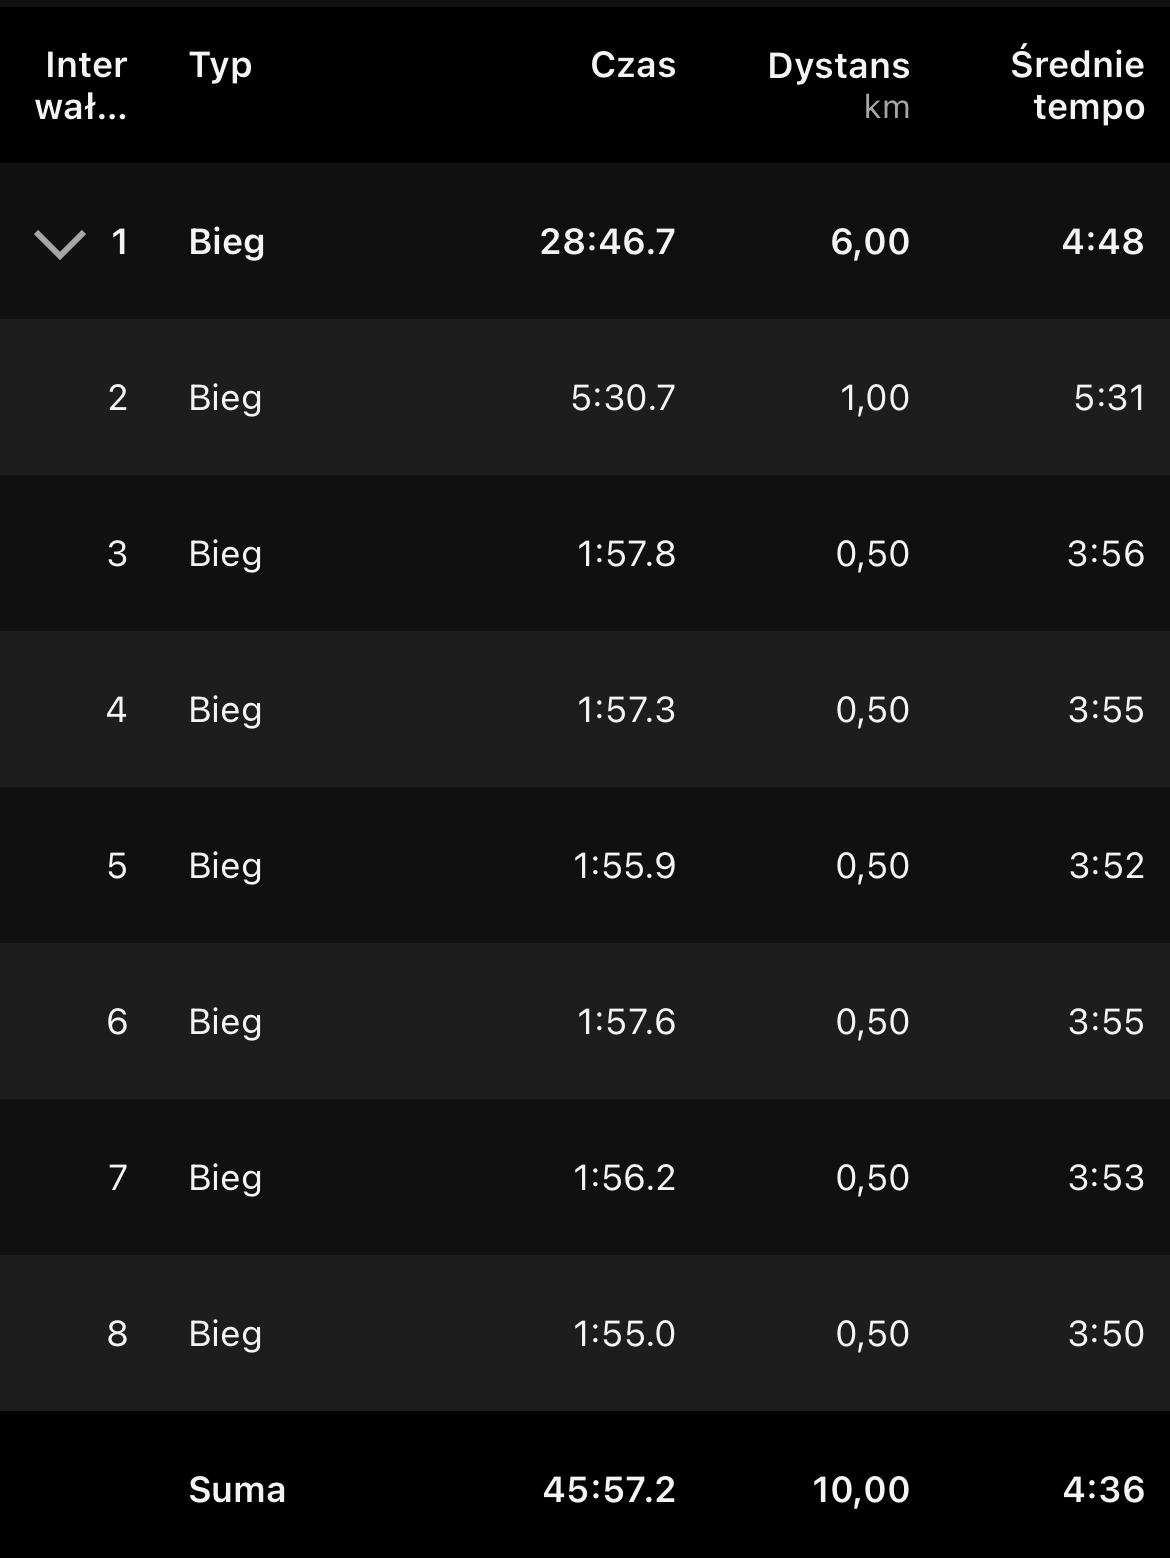1170x1558 pixels.
Task: Select interval 7 pace 3:53
Action: pos(1105,1178)
